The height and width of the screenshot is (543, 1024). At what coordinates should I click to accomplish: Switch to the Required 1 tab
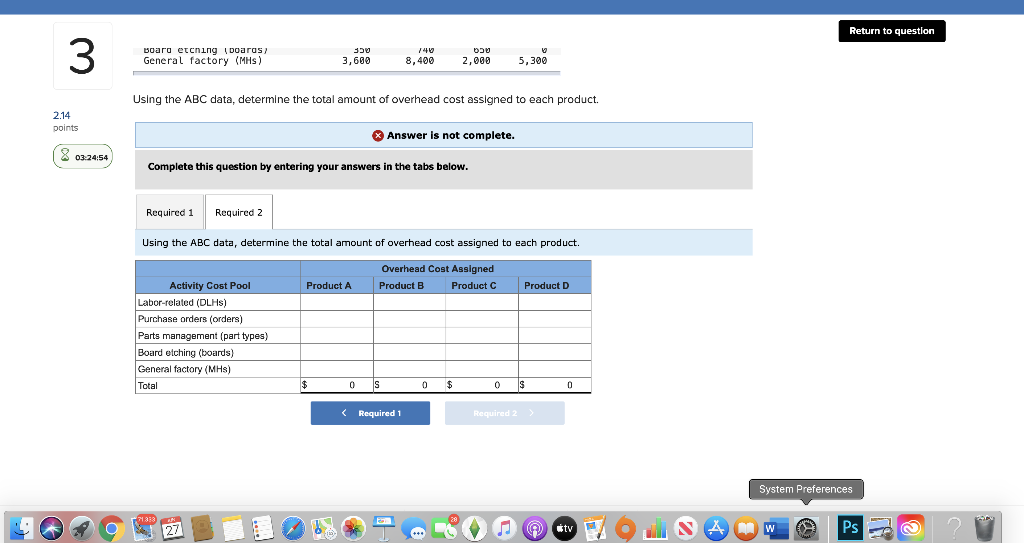click(170, 212)
